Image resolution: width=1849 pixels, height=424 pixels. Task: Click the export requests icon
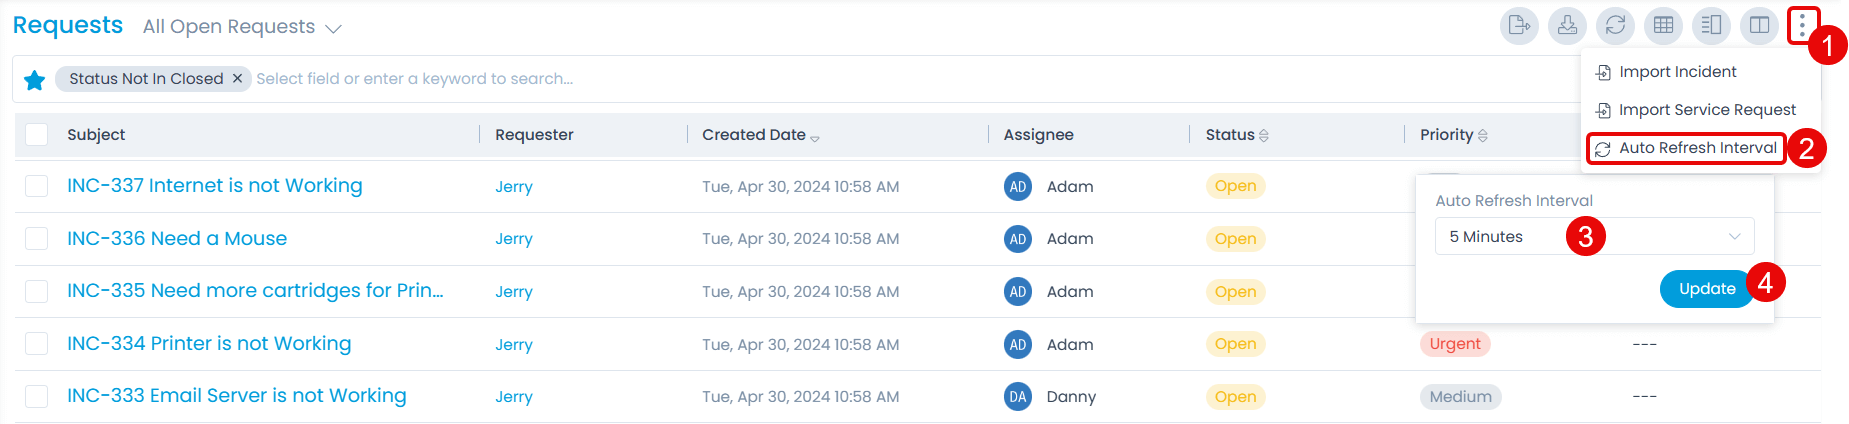point(1519,26)
